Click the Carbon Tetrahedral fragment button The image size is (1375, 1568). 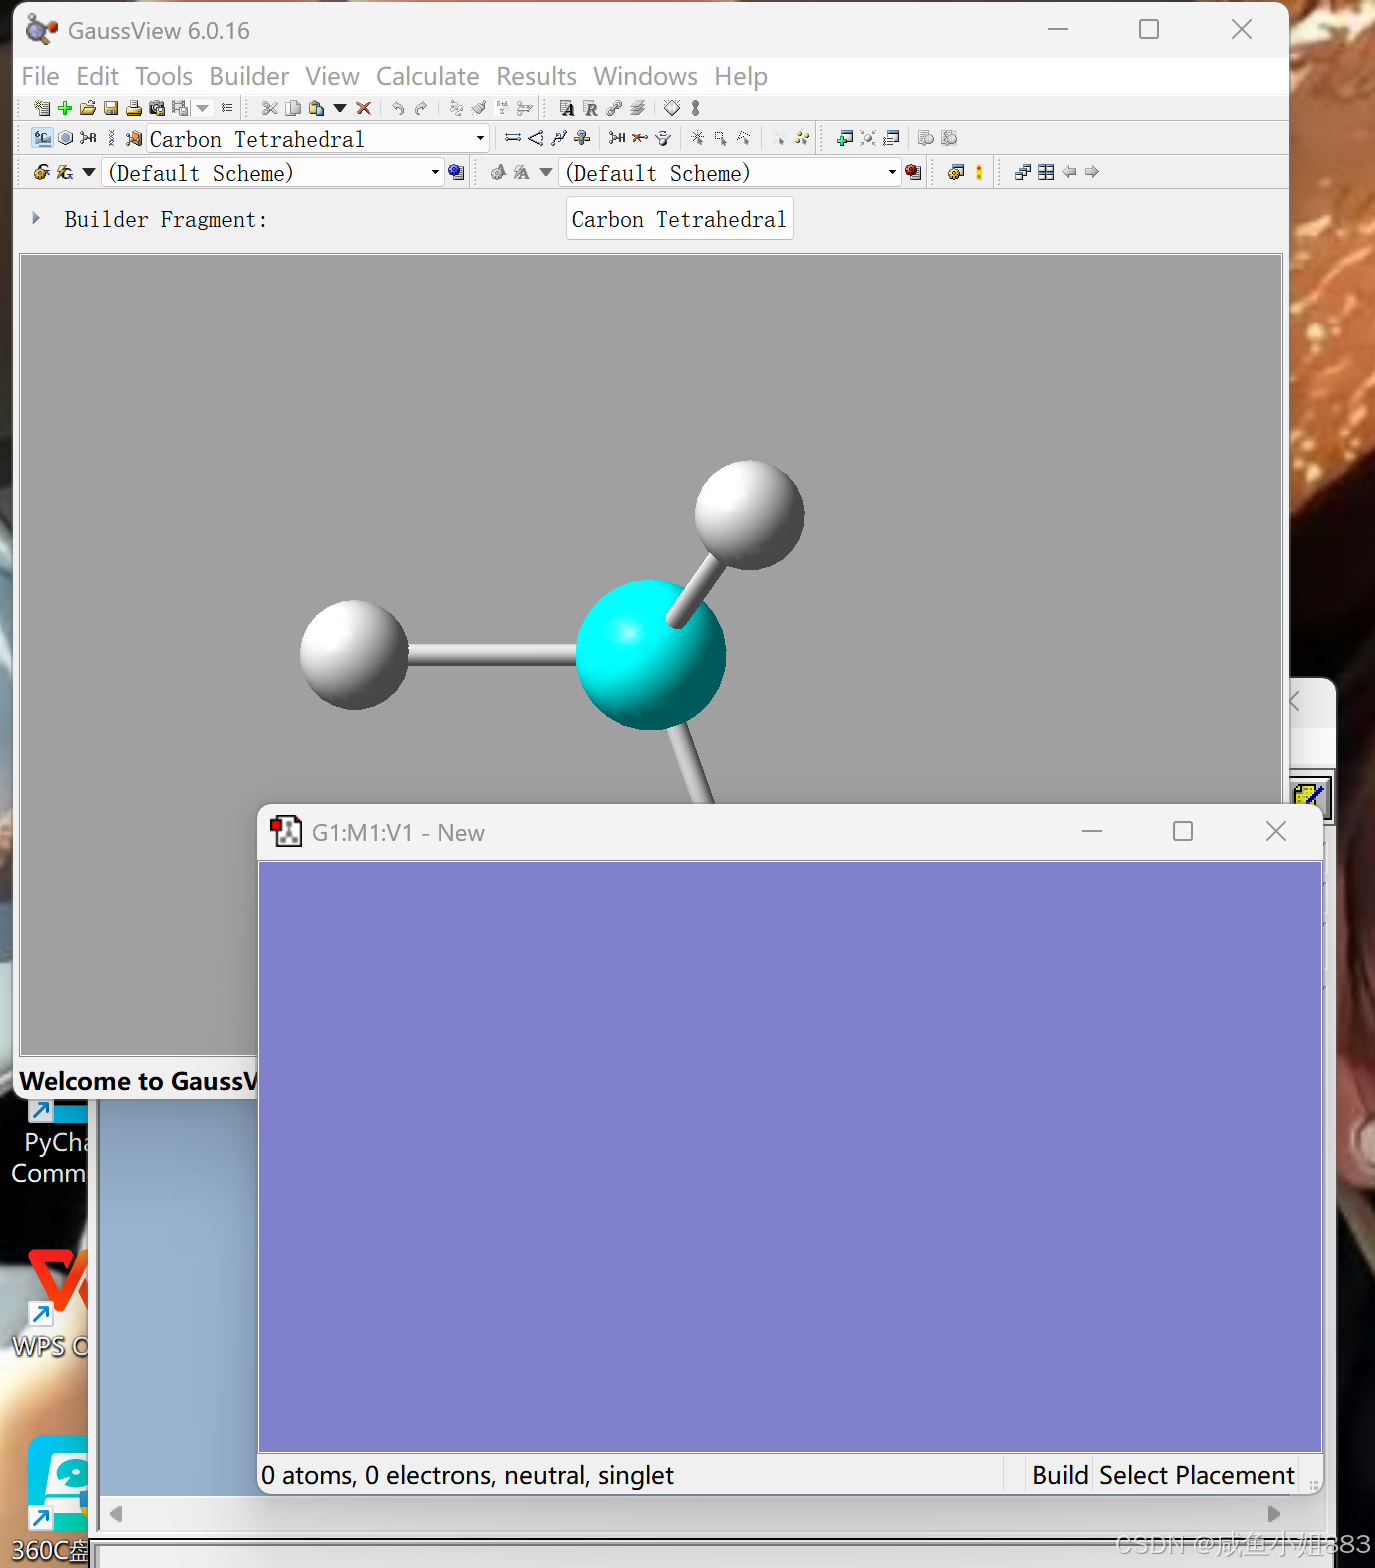(x=679, y=219)
